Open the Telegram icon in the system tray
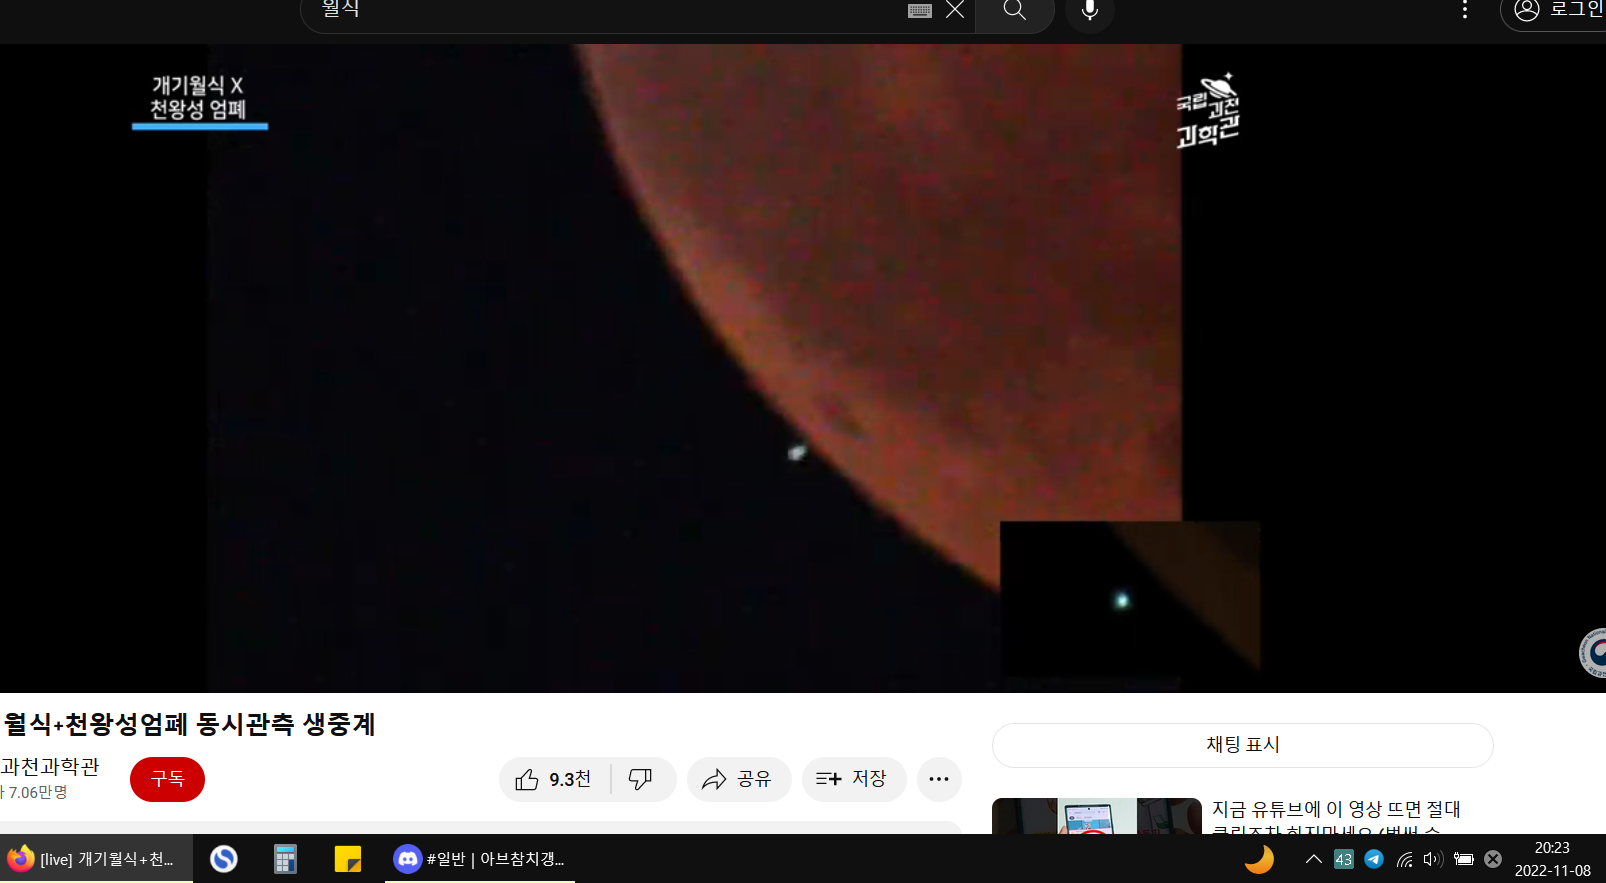The image size is (1606, 883). tap(1374, 859)
